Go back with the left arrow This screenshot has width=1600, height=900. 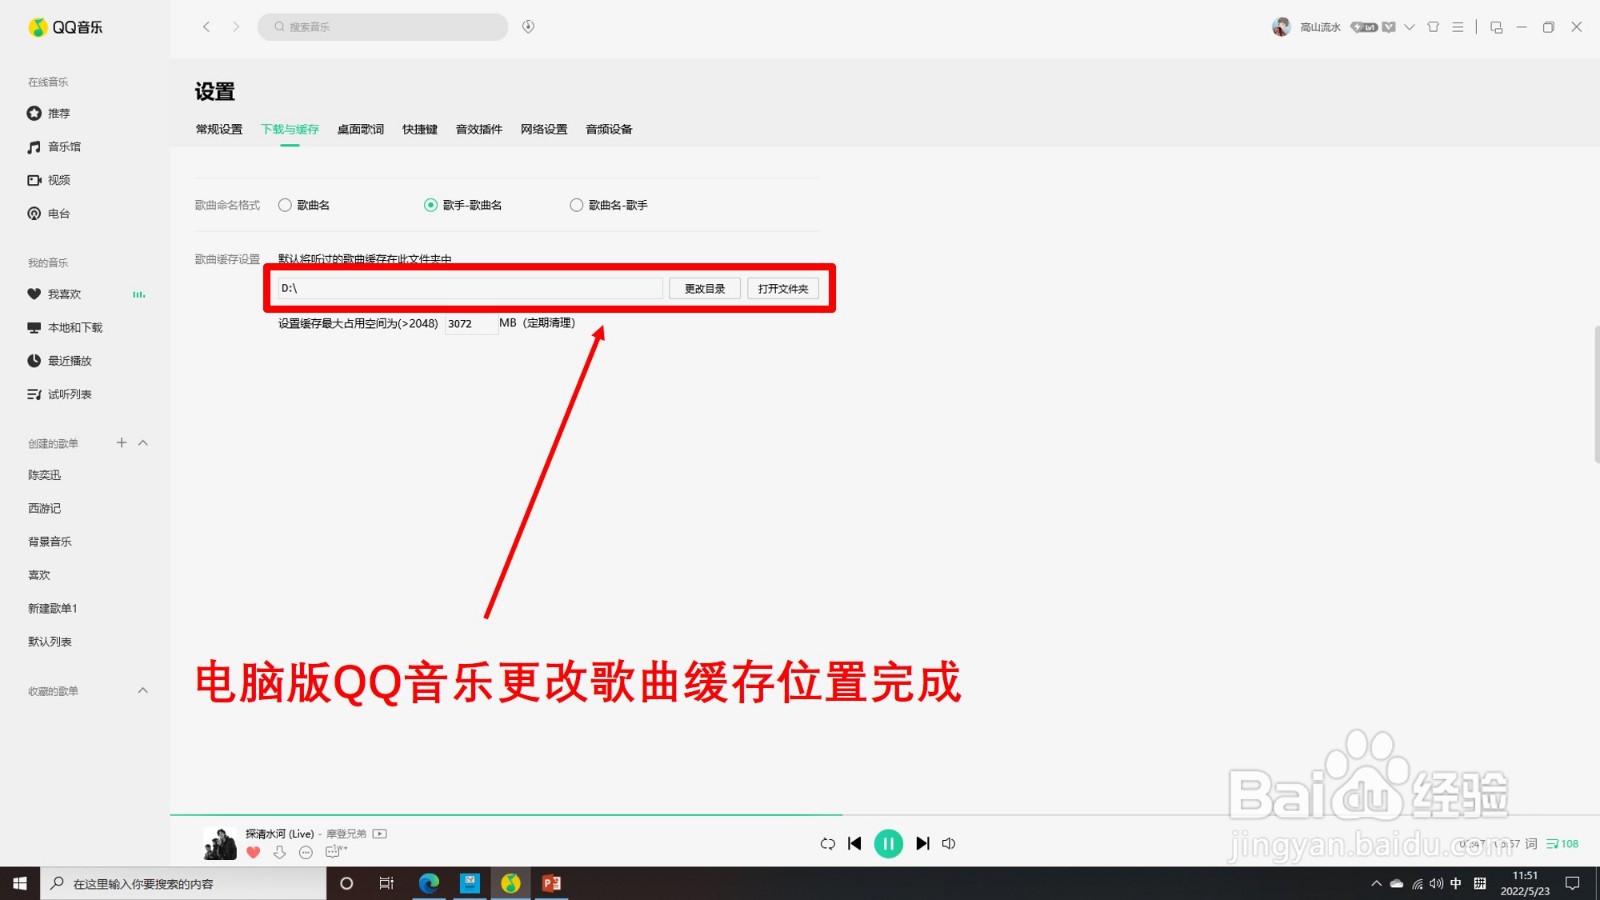[x=206, y=27]
